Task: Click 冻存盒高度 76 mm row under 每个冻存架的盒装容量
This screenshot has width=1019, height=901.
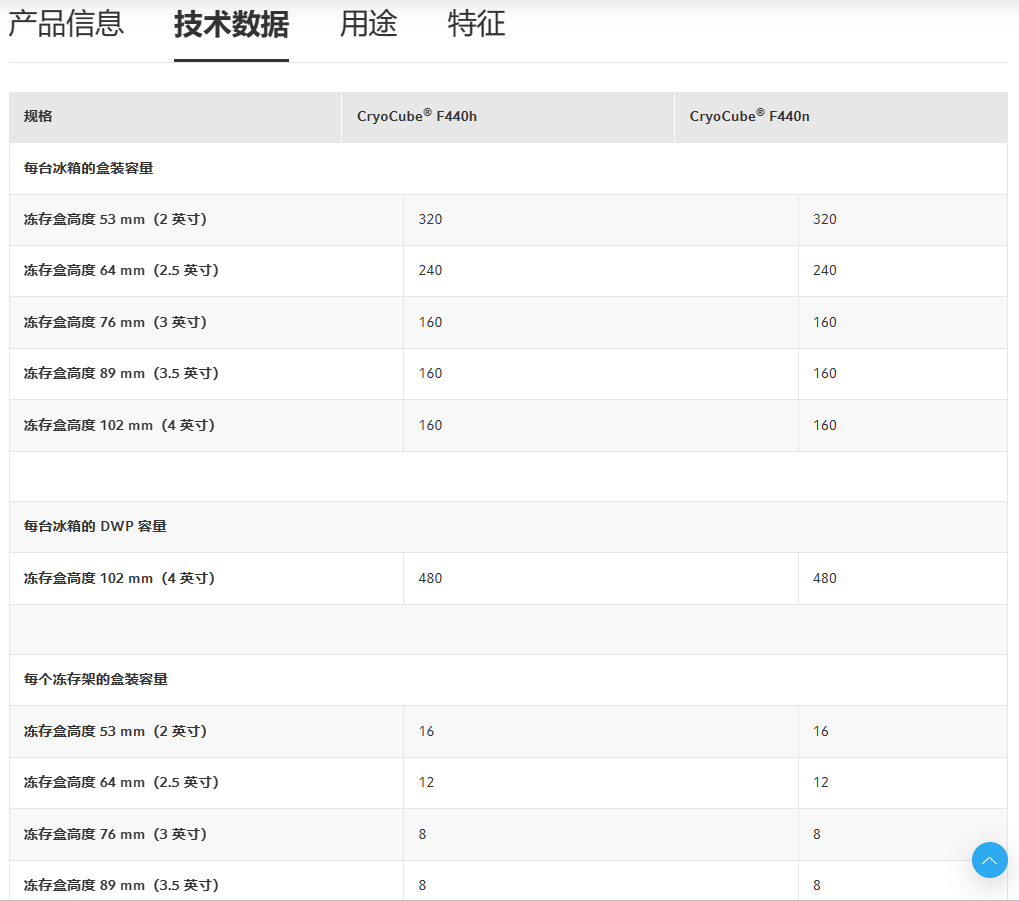Action: point(508,835)
